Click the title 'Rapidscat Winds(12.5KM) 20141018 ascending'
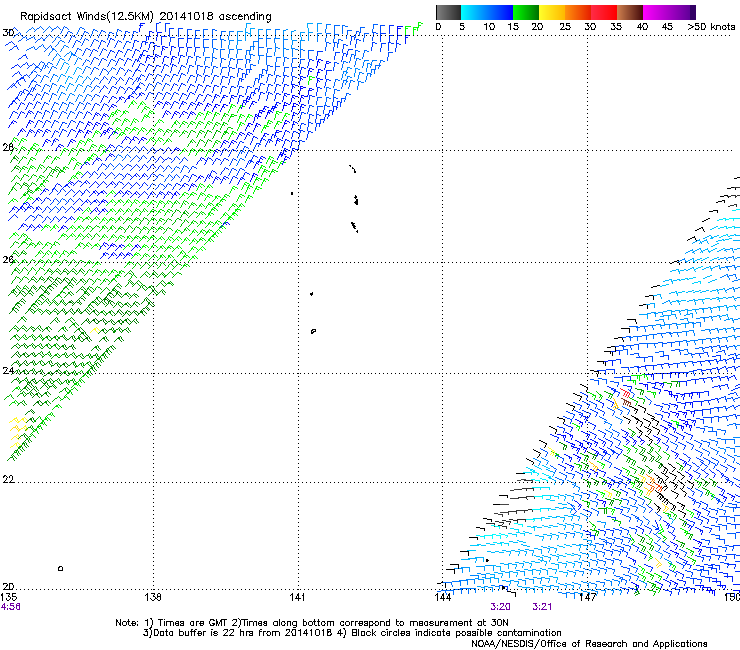740x650 pixels. point(146,17)
